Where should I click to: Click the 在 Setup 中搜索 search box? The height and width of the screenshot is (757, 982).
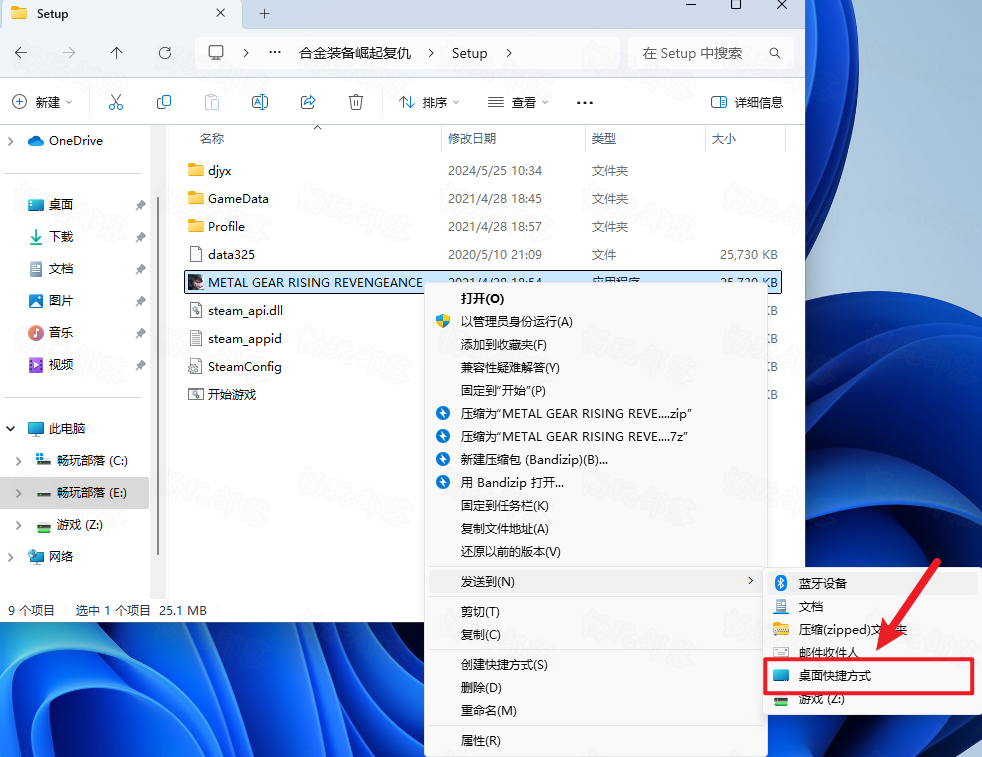click(x=710, y=53)
